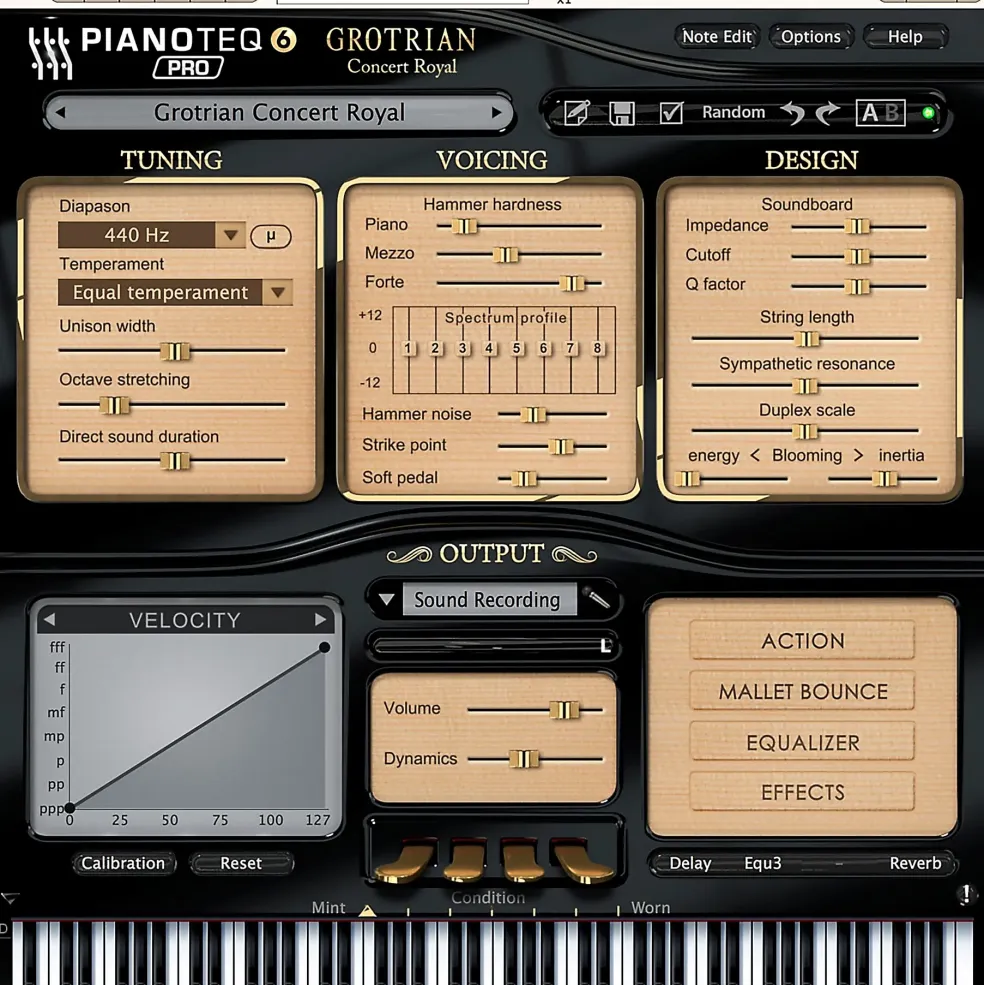This screenshot has height=985, width=984.
Task: Click the Blooming energy slider
Action: [731, 479]
